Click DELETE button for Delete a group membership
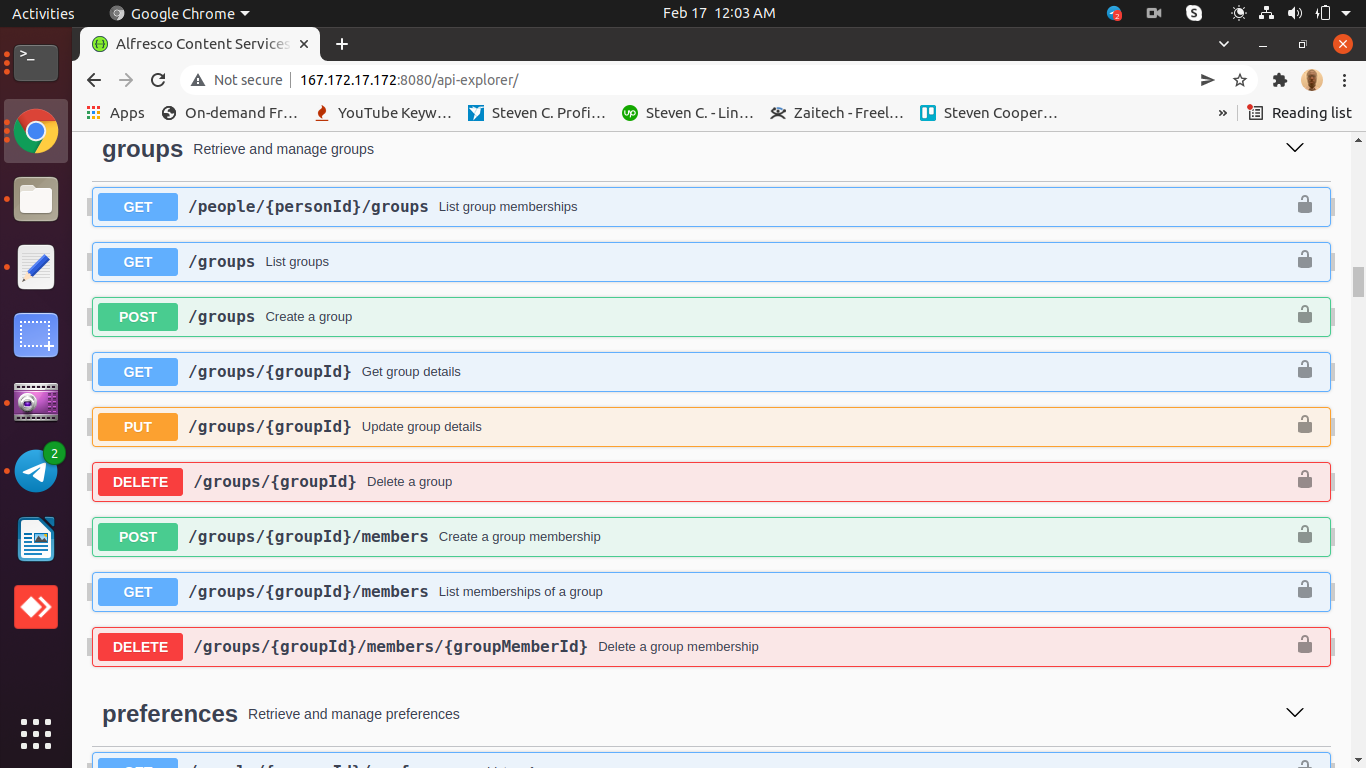The height and width of the screenshot is (768, 1366). click(x=140, y=647)
